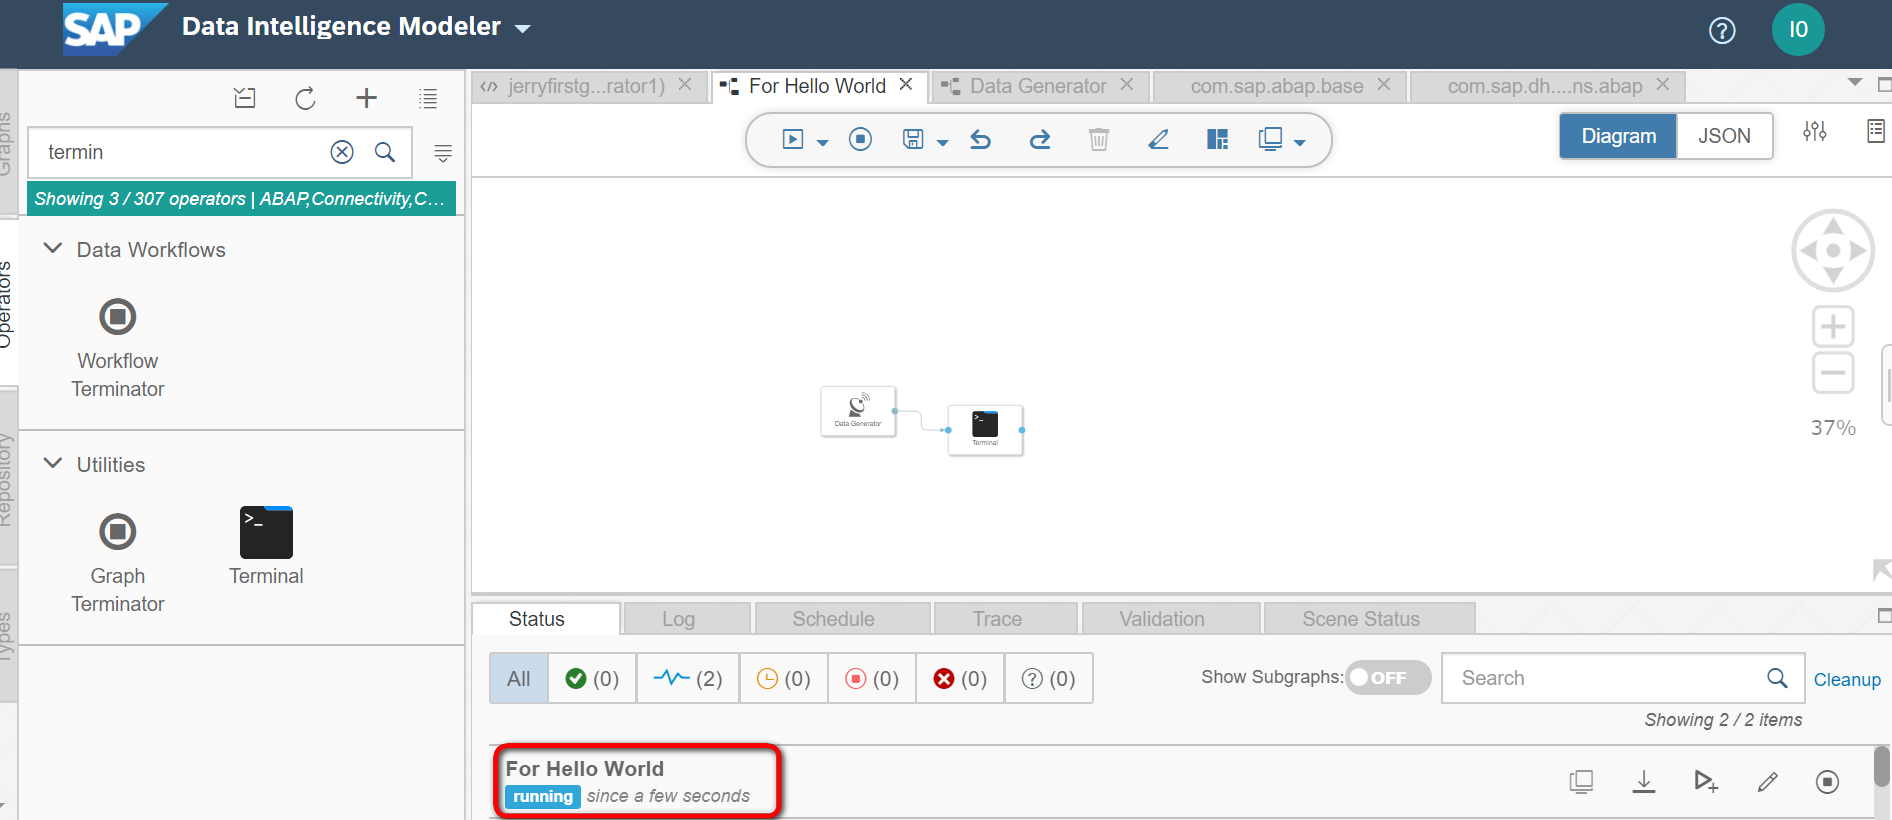1892x820 pixels.
Task: Toggle Show Subgraphs switch
Action: (x=1387, y=678)
